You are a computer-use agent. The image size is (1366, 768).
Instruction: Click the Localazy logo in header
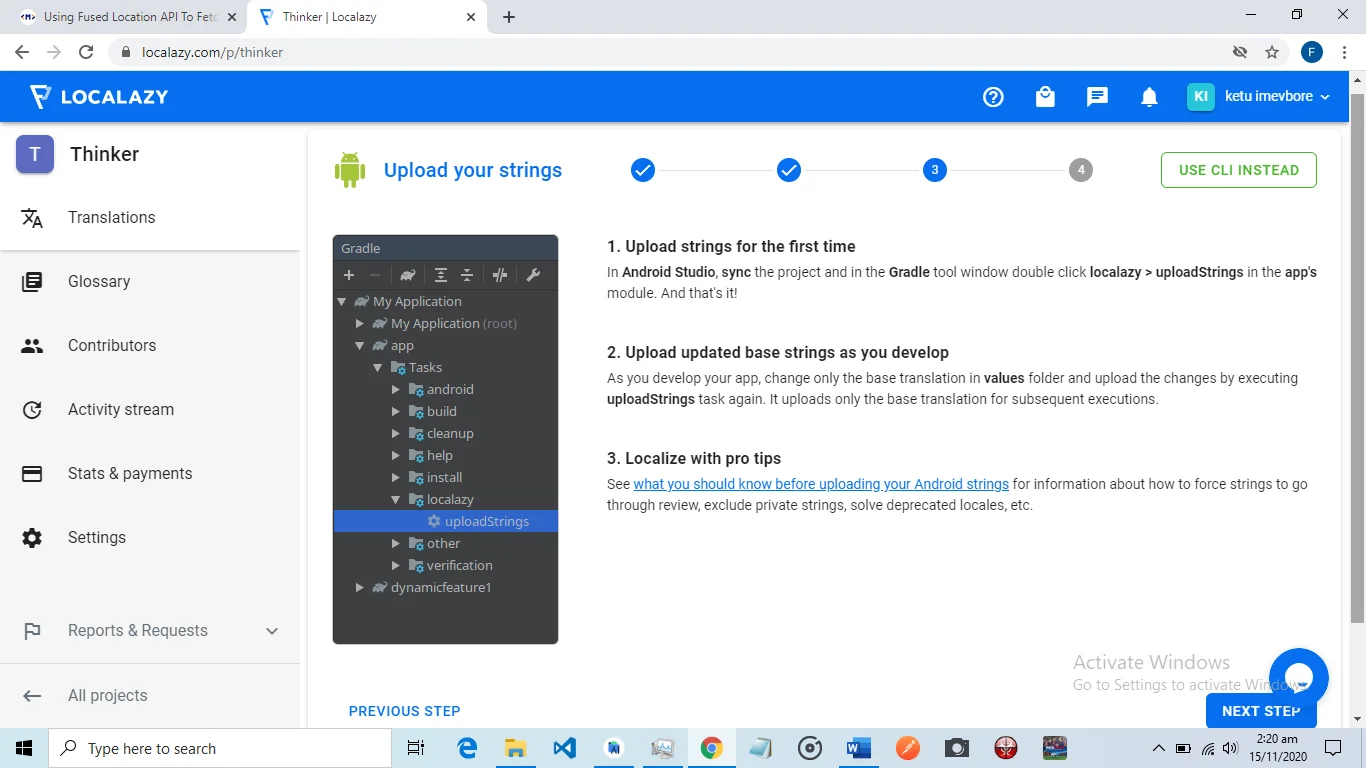point(98,97)
